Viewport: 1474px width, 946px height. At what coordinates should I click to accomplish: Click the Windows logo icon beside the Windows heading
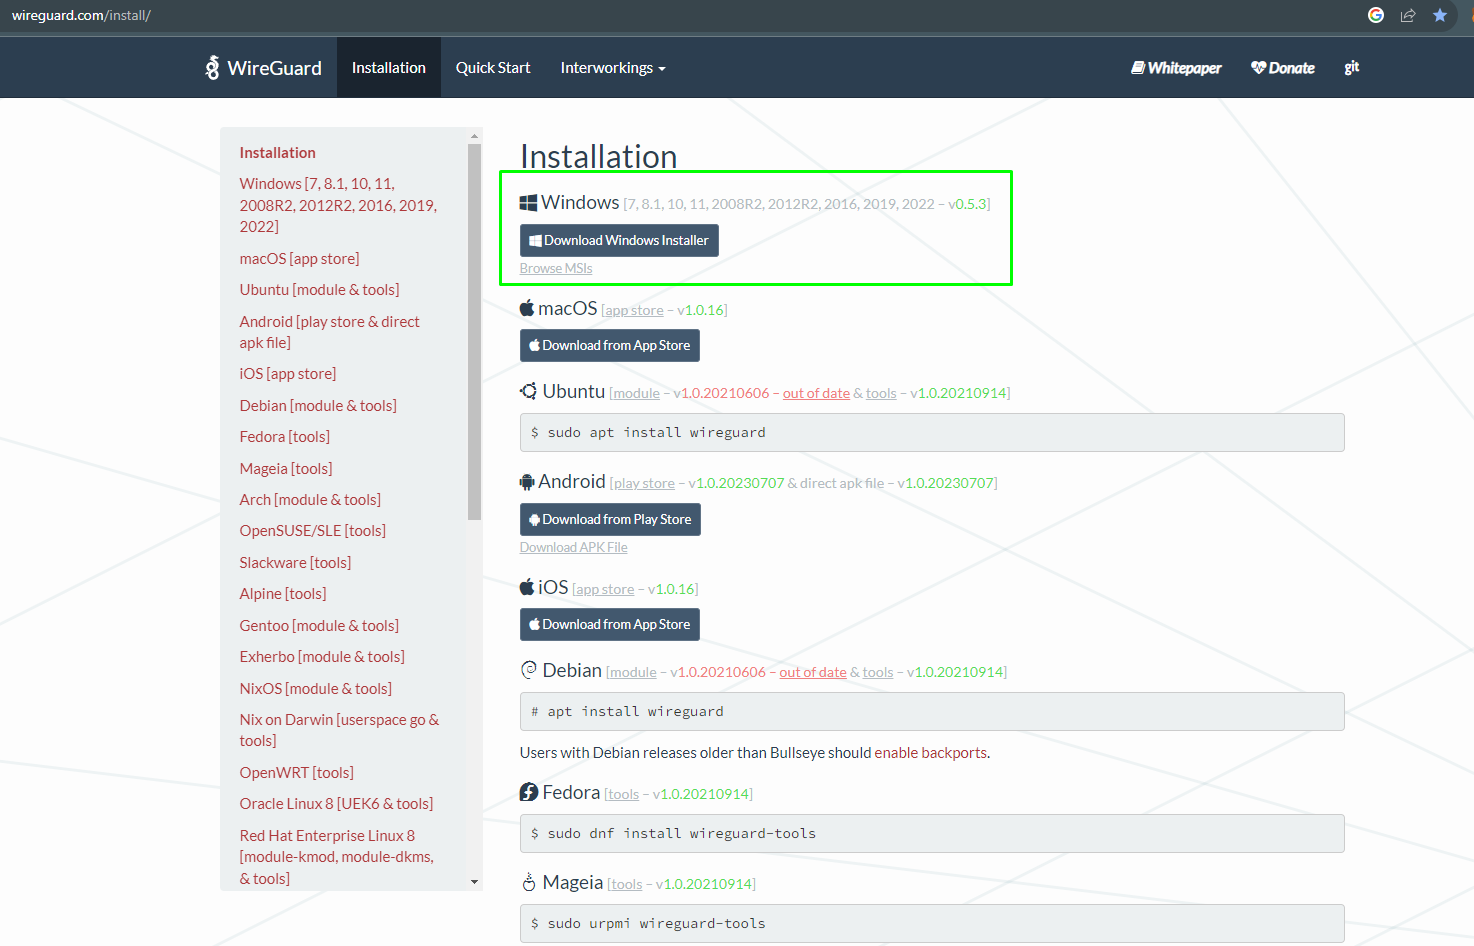point(528,203)
